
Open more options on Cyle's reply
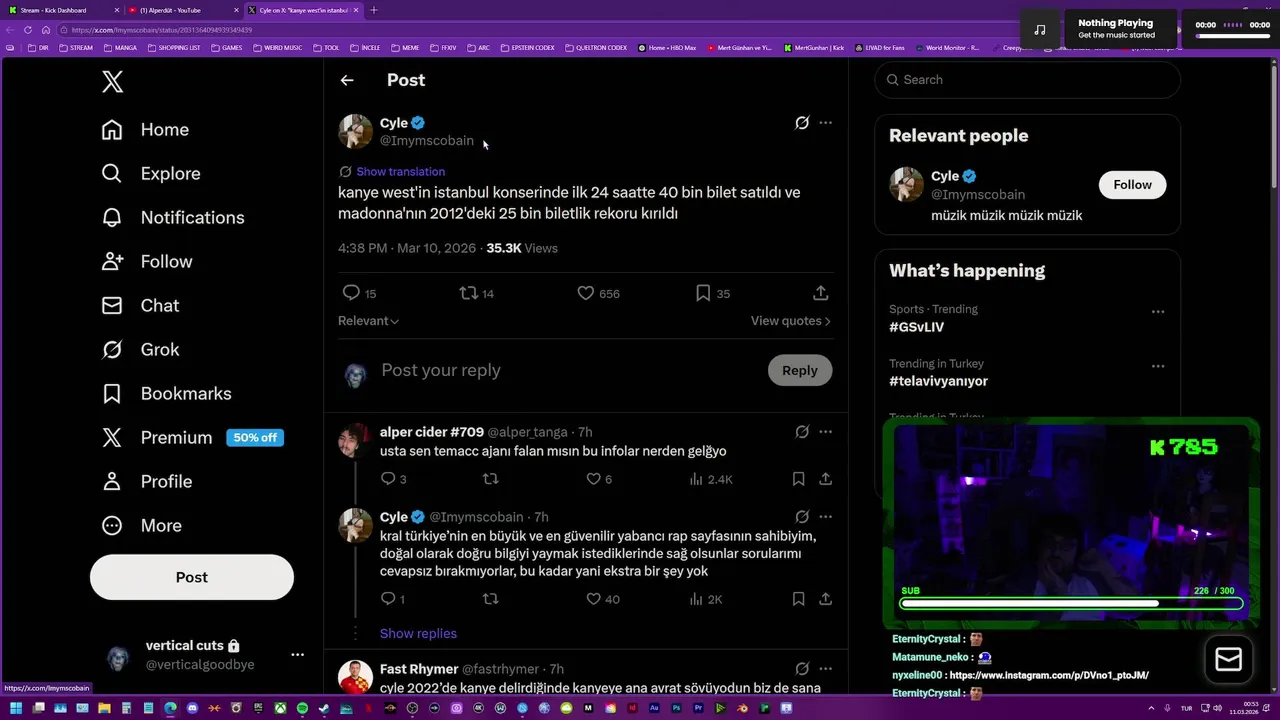tap(826, 517)
